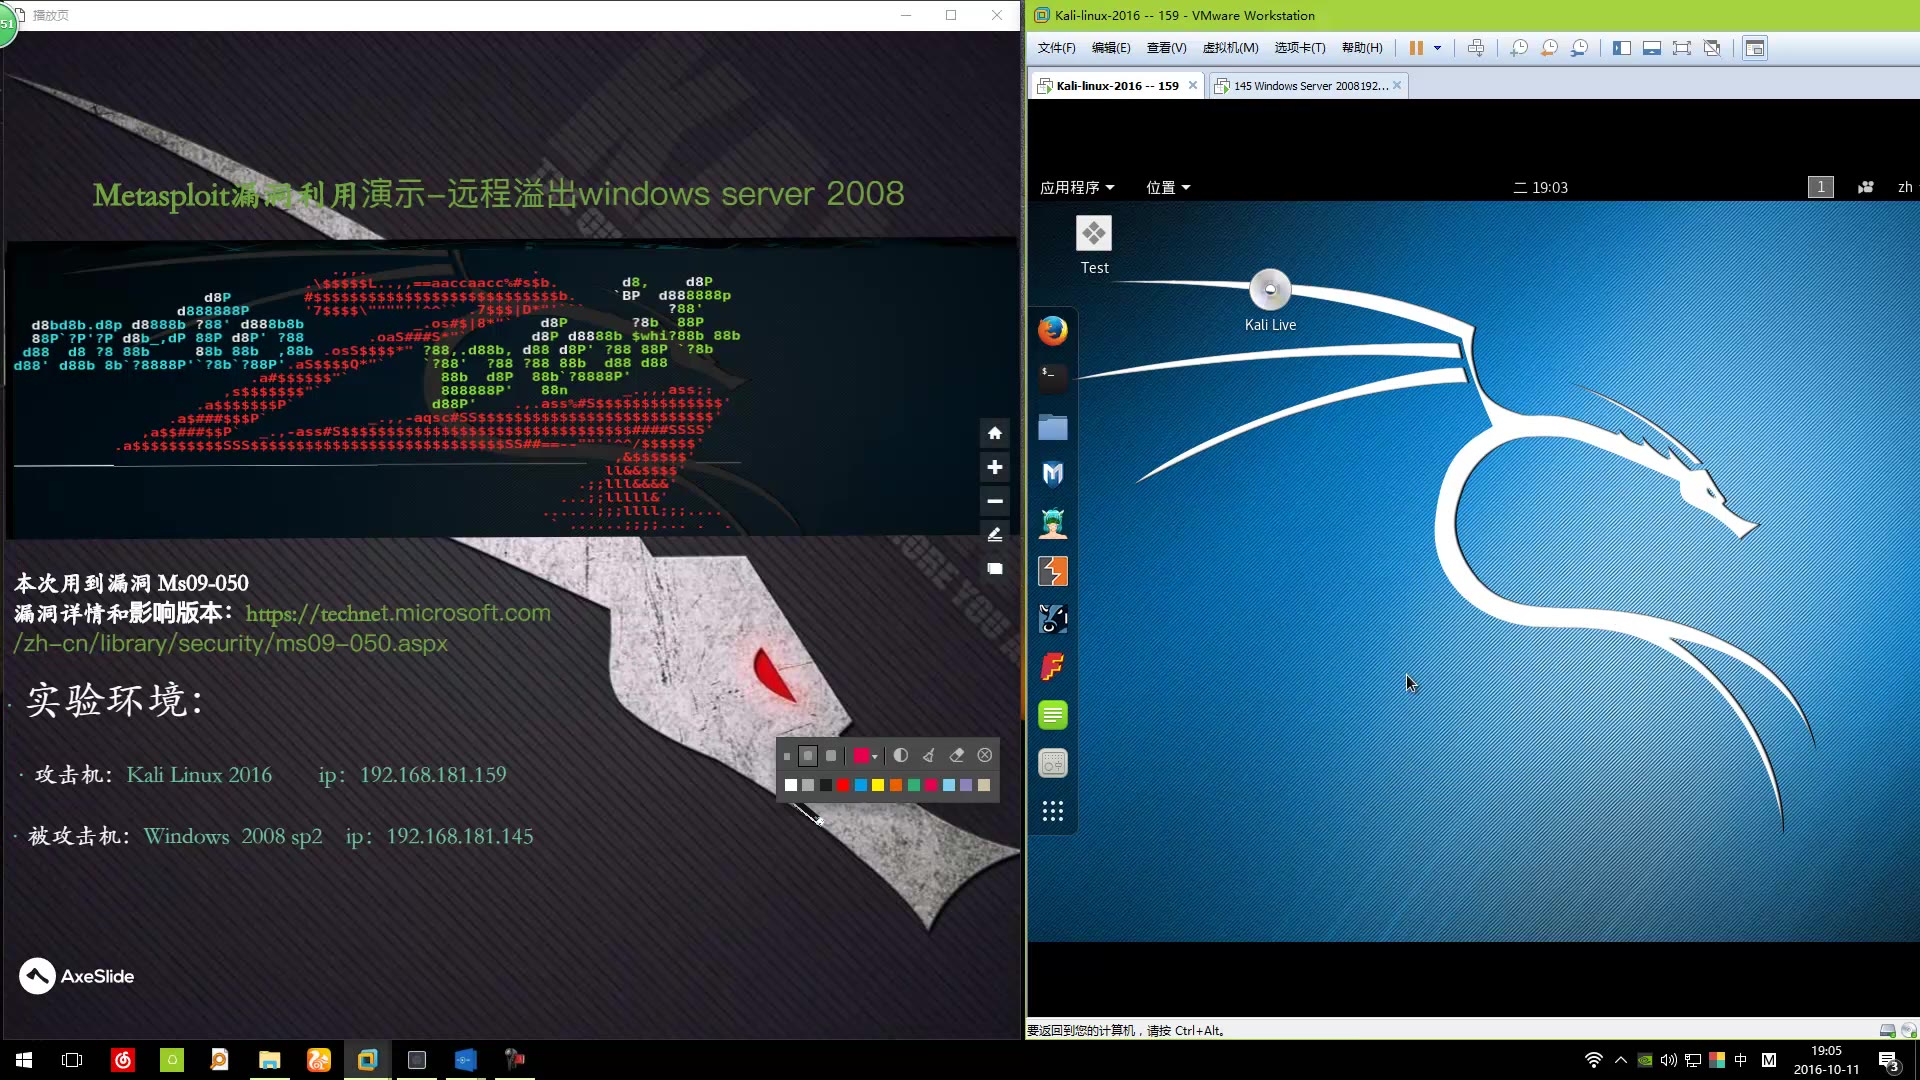This screenshot has height=1080, width=1920.
Task: Close the 145 Windows Server 2008 tab
Action: [1397, 86]
